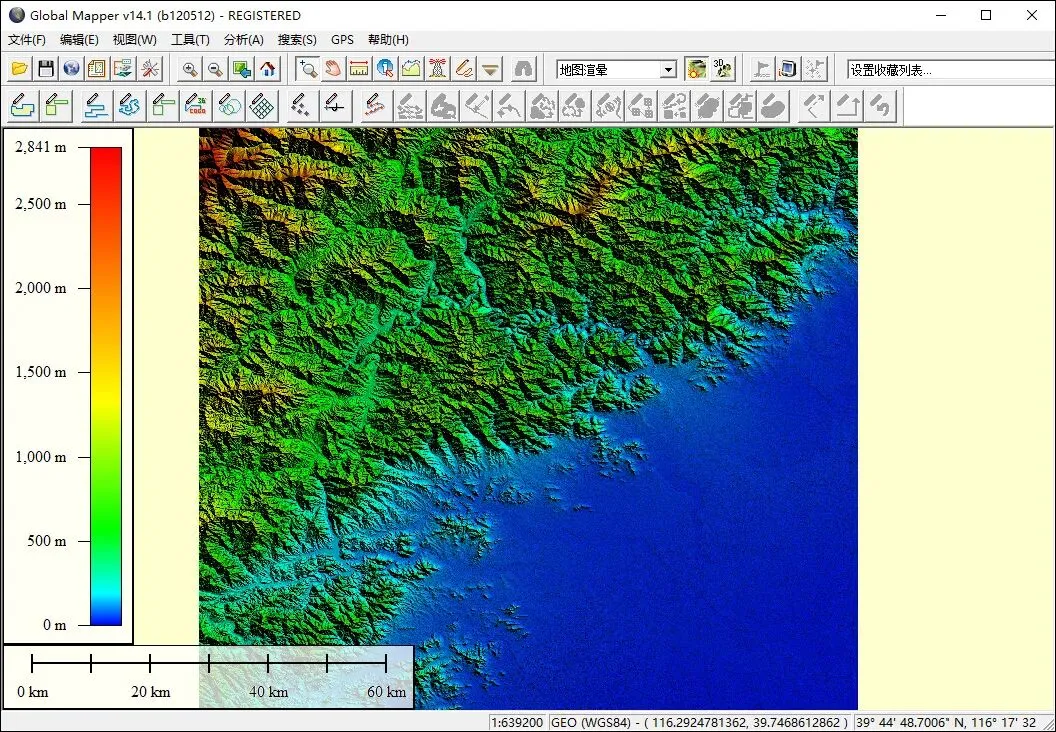Click the elevation legend color bar
The image size is (1056, 732).
point(106,386)
